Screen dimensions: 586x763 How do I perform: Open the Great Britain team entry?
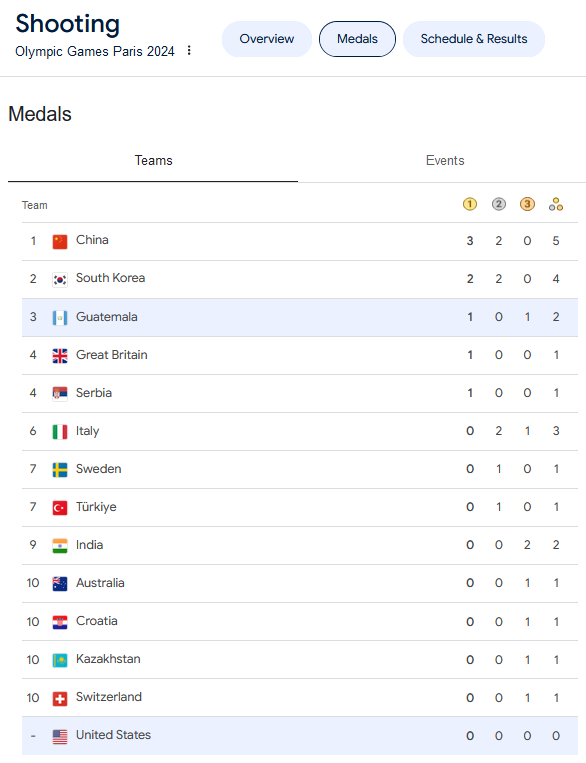300,355
